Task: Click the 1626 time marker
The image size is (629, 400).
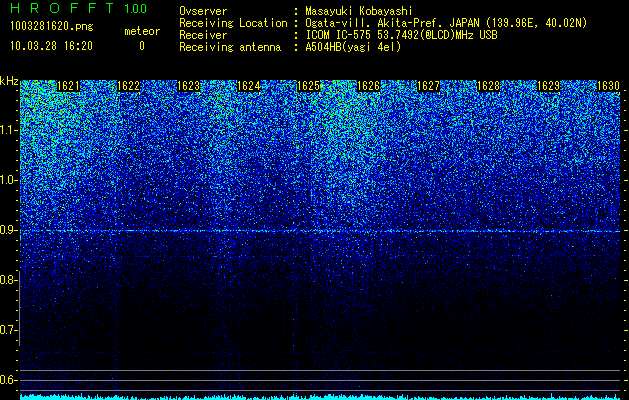Action: [x=369, y=86]
